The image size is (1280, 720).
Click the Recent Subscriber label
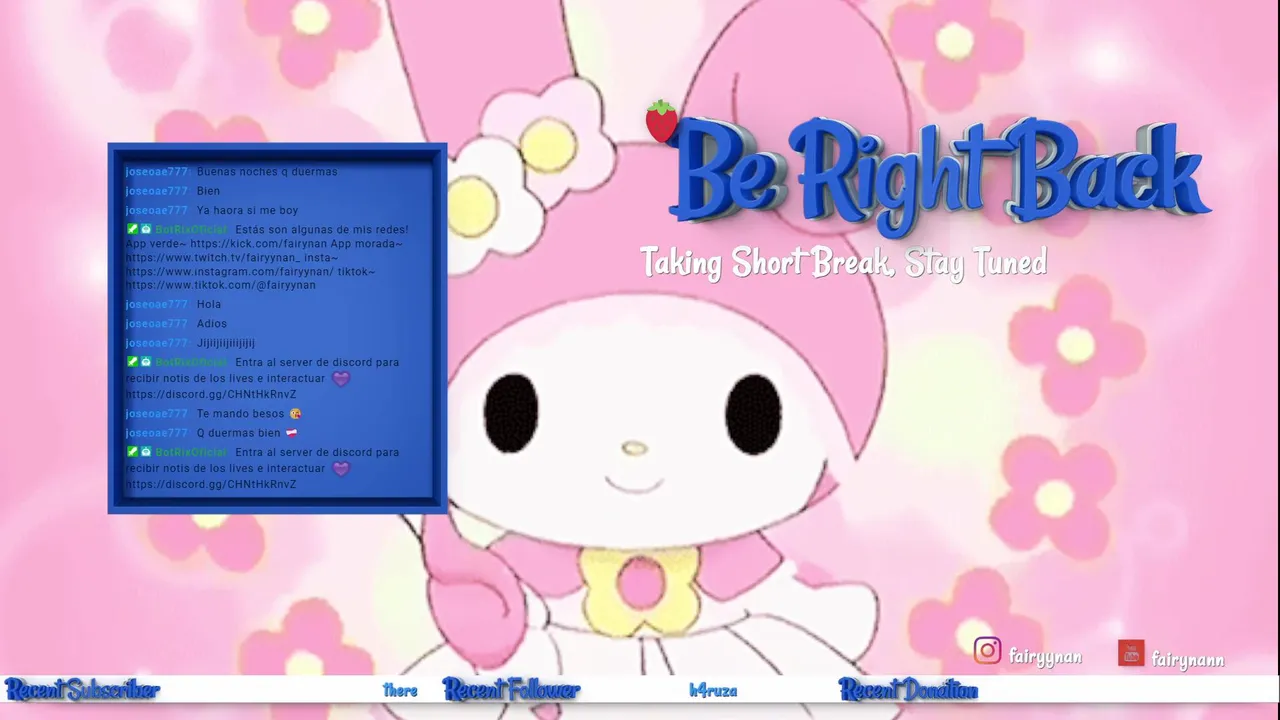tap(82, 690)
